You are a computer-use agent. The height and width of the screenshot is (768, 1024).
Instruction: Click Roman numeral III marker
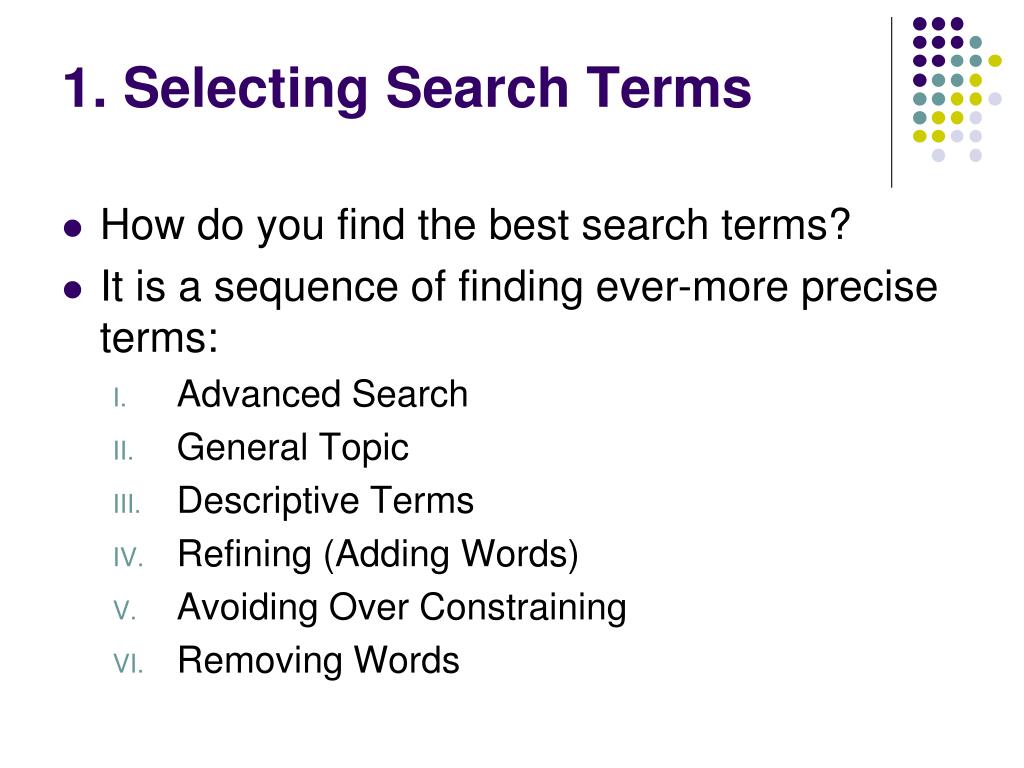click(x=127, y=504)
